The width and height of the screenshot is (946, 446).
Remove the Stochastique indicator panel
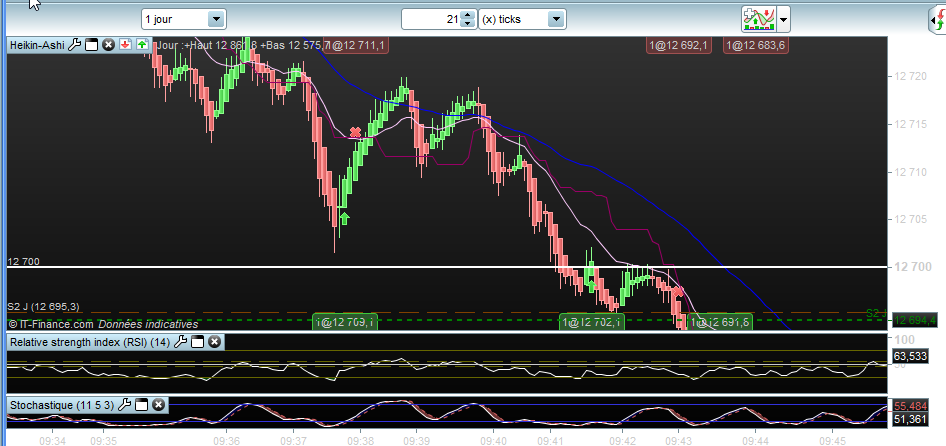pyautogui.click(x=158, y=405)
